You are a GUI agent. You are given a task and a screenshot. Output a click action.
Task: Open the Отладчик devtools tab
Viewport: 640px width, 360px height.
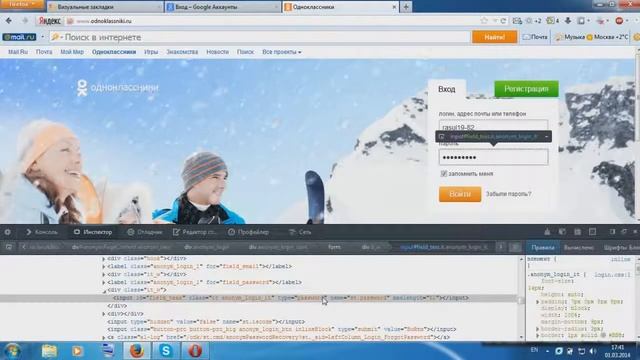(x=144, y=232)
